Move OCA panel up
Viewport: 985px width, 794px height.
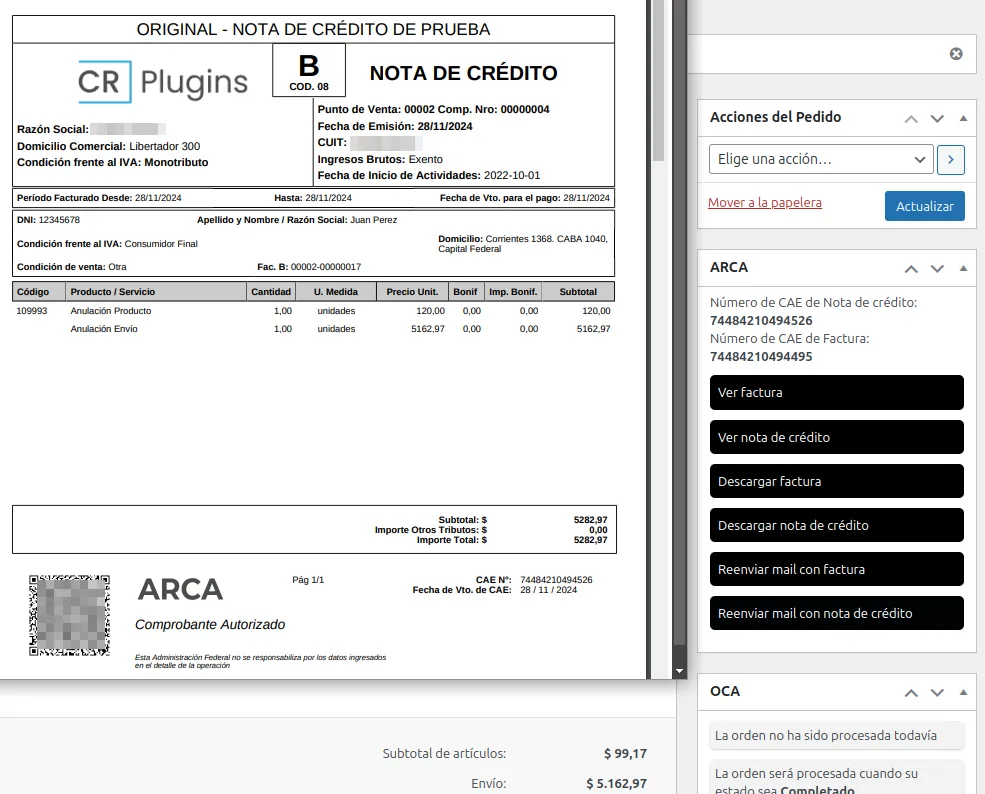[x=910, y=692]
